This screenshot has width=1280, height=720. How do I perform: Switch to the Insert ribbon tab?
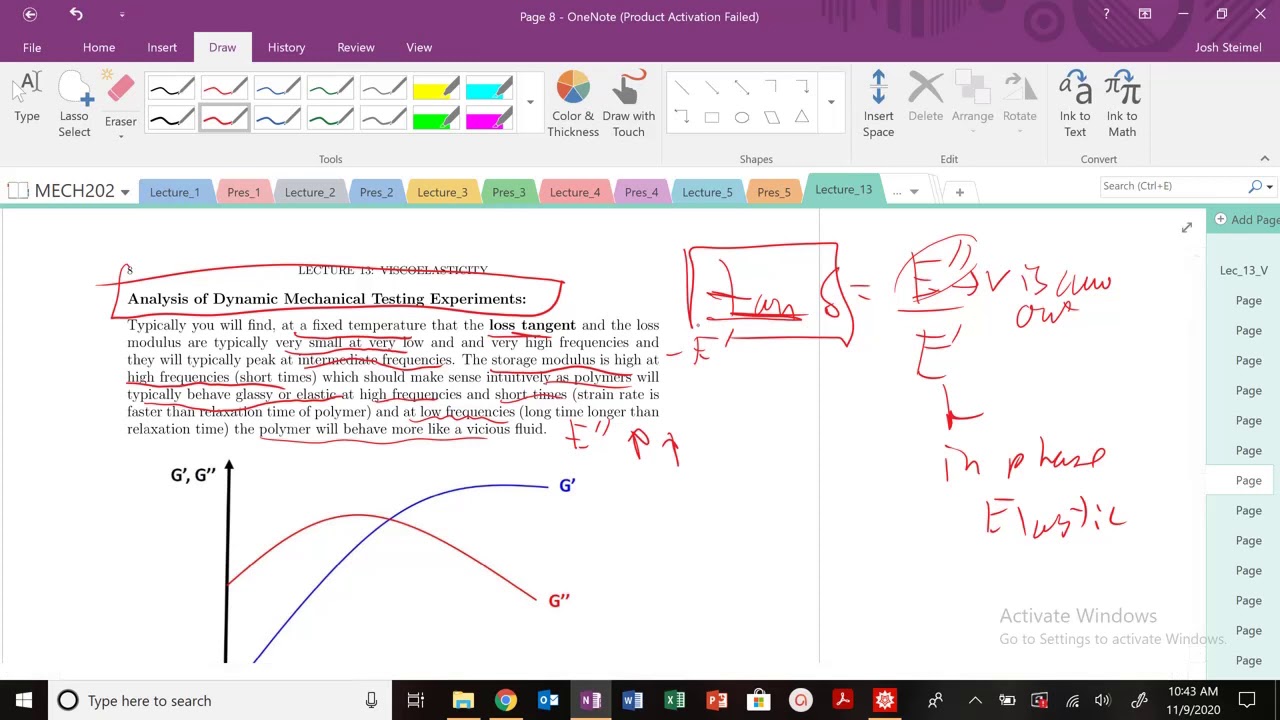point(162,47)
